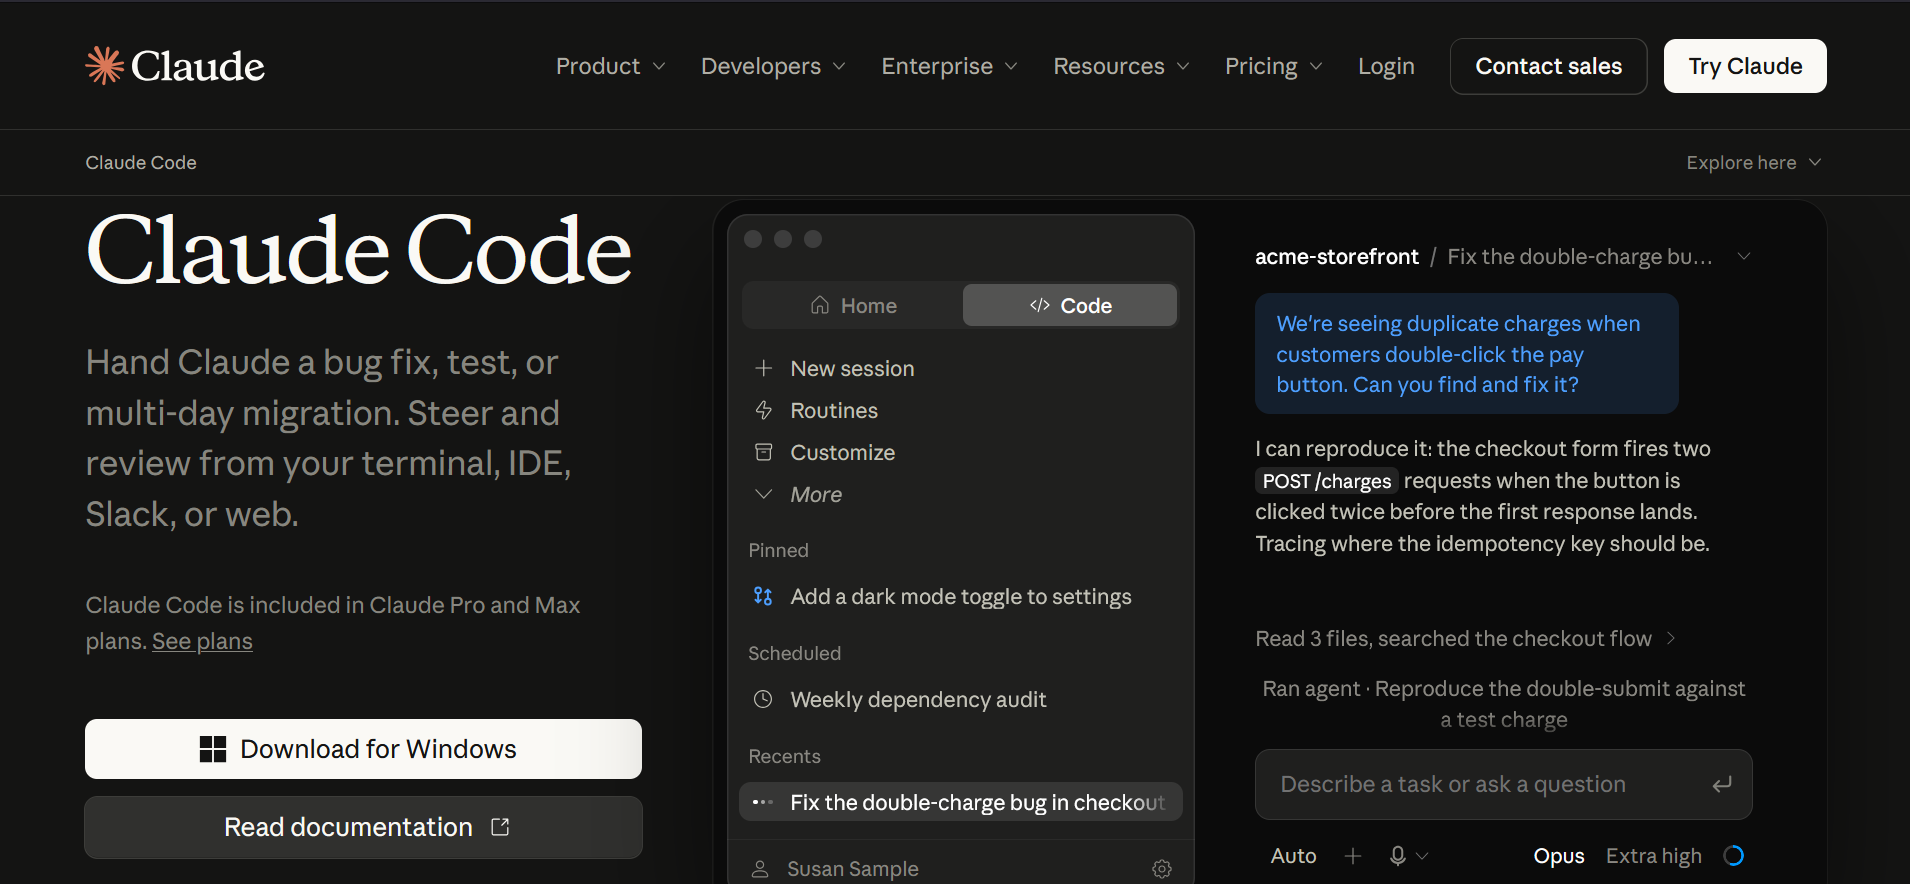This screenshot has width=1910, height=884.
Task: Click the clock icon by Weekly dependency audit
Action: [763, 699]
